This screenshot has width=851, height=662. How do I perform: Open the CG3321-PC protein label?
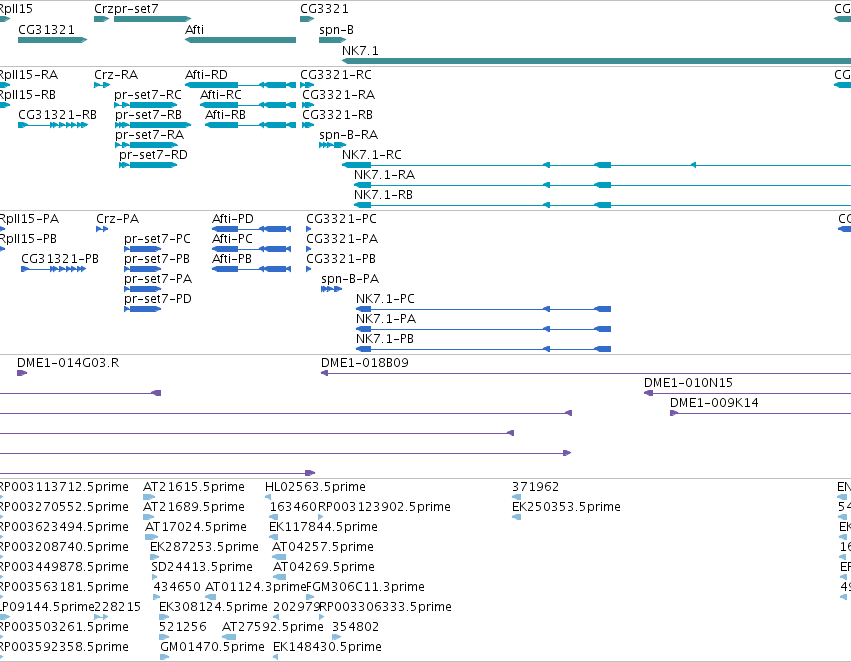pyautogui.click(x=341, y=219)
